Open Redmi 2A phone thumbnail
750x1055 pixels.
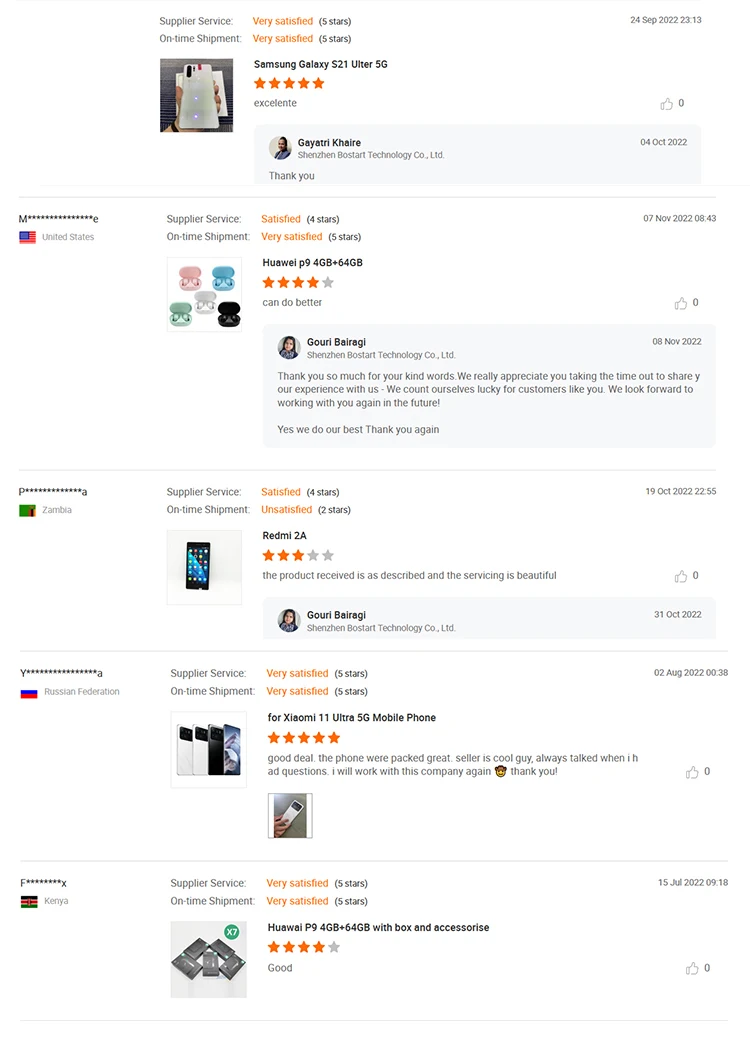coord(204,567)
